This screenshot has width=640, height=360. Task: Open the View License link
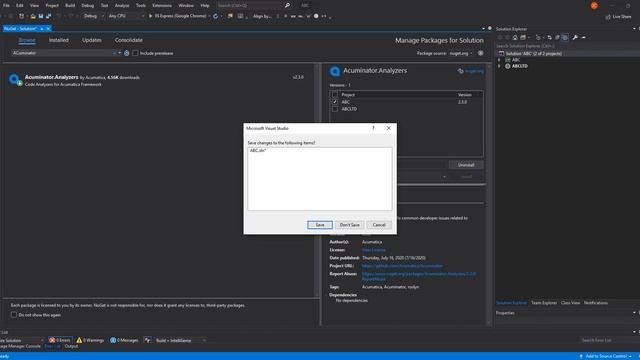tap(373, 250)
